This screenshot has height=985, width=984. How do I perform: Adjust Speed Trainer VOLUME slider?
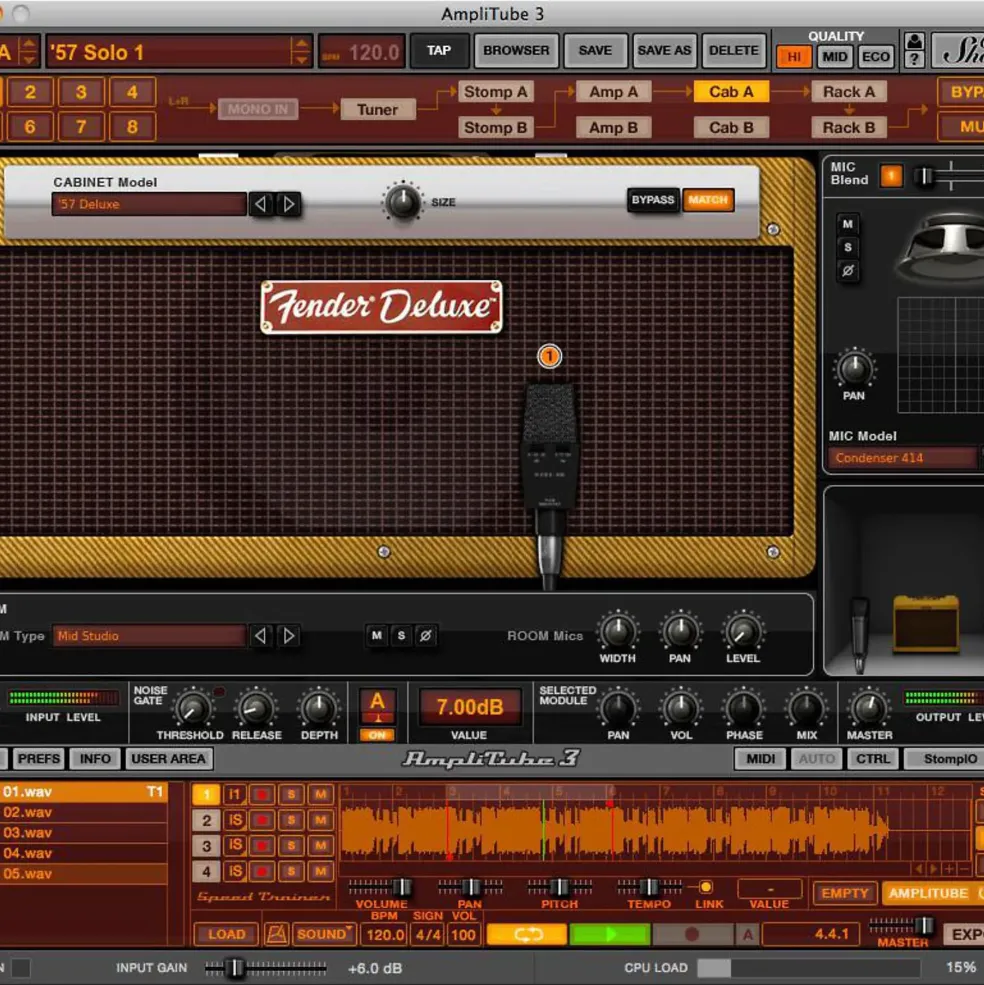(x=381, y=887)
